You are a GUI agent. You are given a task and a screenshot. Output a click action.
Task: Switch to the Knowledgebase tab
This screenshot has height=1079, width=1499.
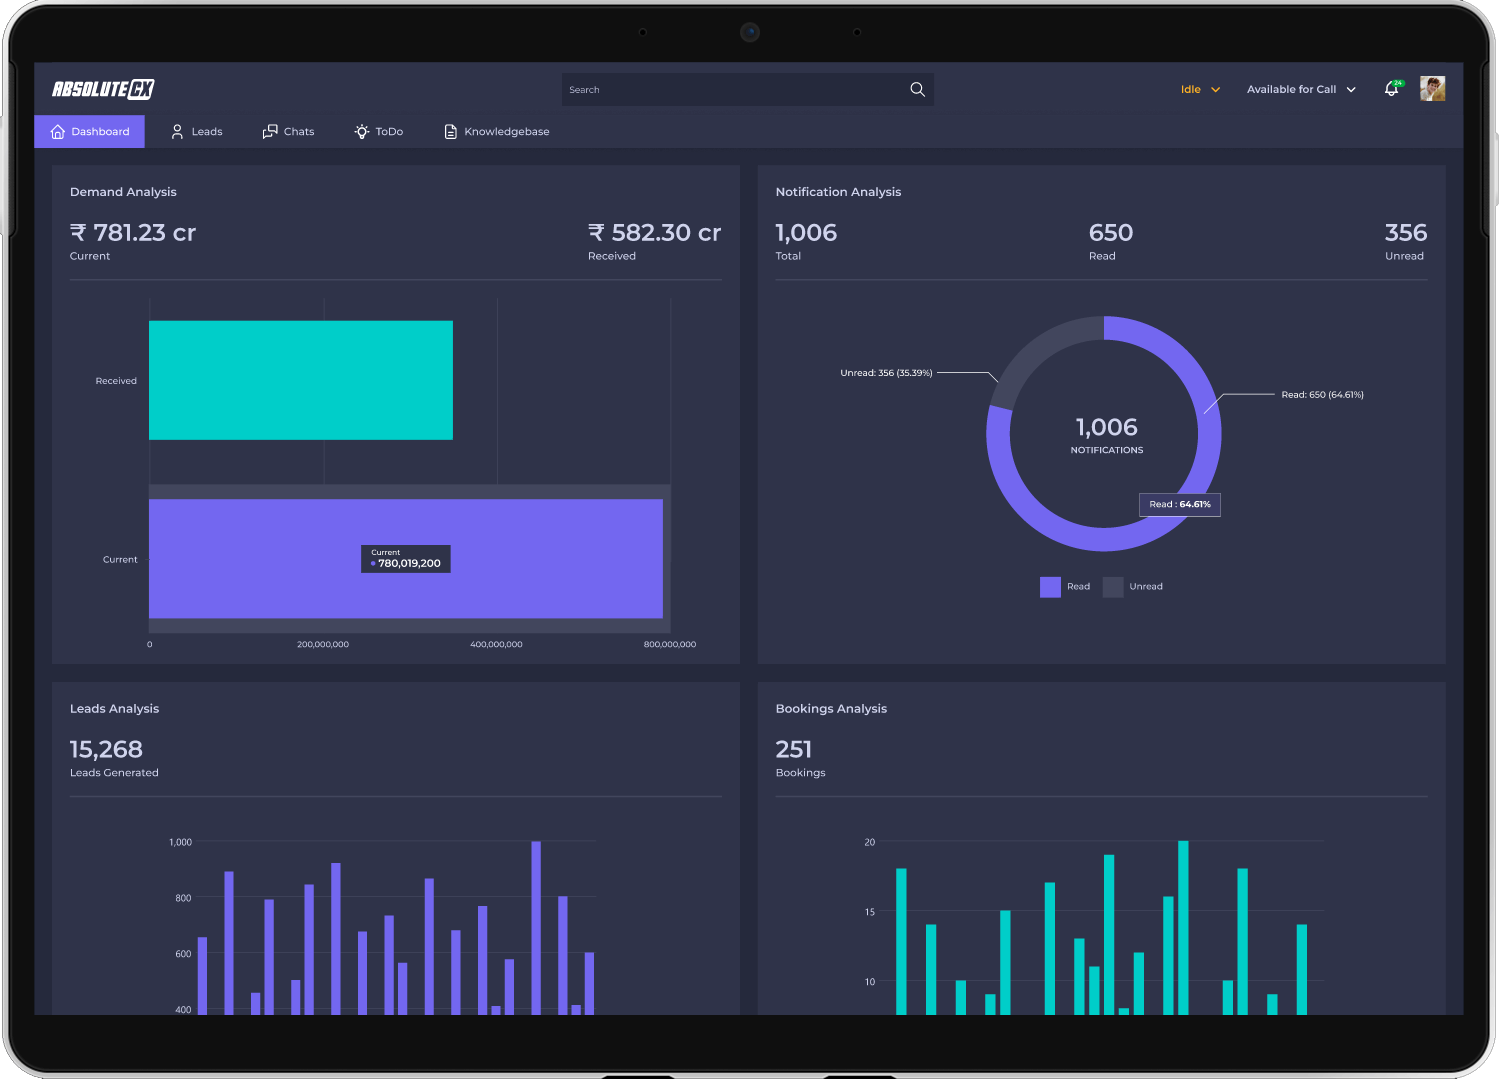coord(497,131)
